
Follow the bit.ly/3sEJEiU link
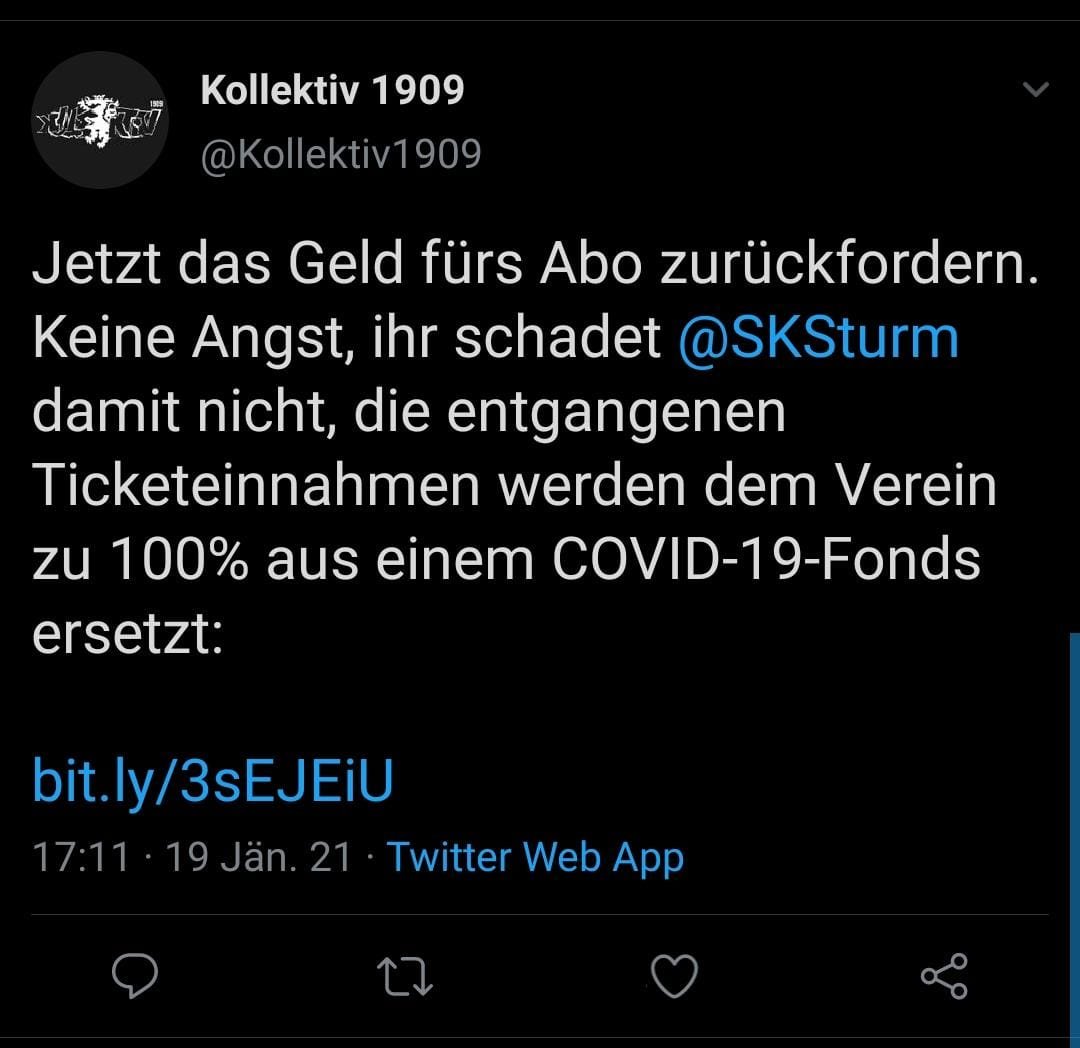(213, 781)
